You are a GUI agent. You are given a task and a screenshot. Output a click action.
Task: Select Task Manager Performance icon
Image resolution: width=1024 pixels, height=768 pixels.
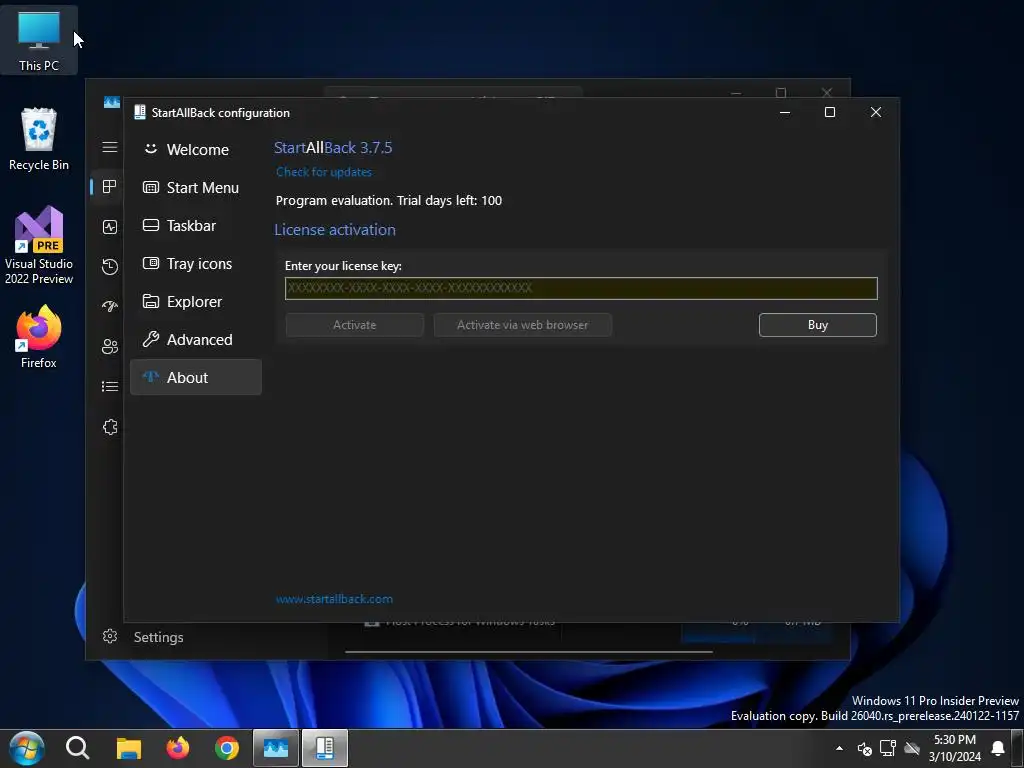[110, 227]
